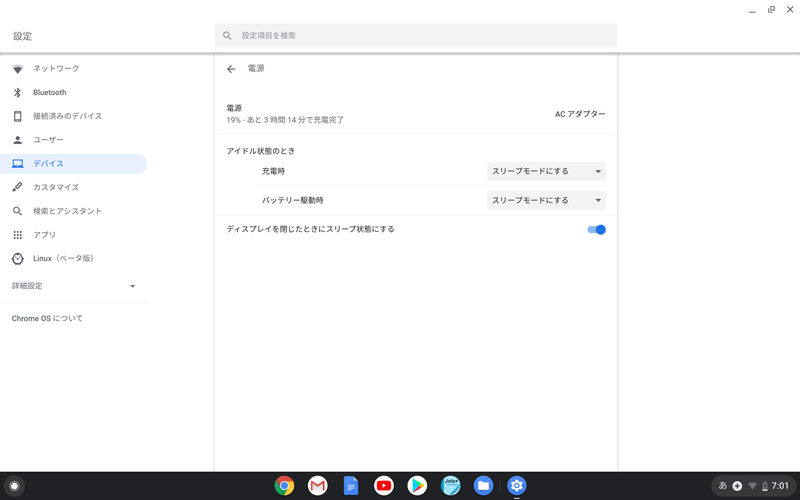
Task: Open Gmail from the shelf
Action: click(x=317, y=486)
